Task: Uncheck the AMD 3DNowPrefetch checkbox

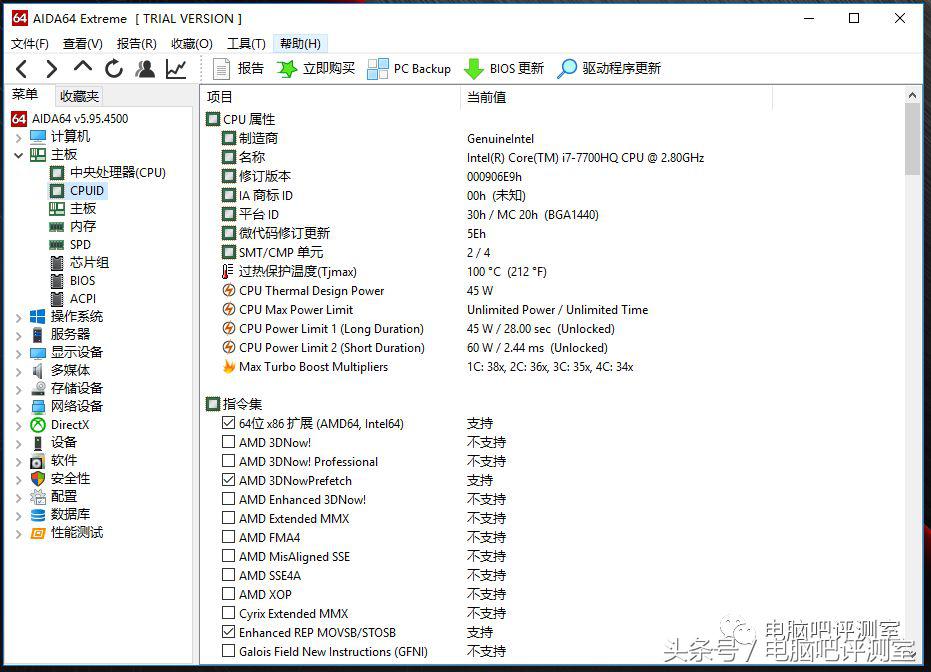Action: 229,480
